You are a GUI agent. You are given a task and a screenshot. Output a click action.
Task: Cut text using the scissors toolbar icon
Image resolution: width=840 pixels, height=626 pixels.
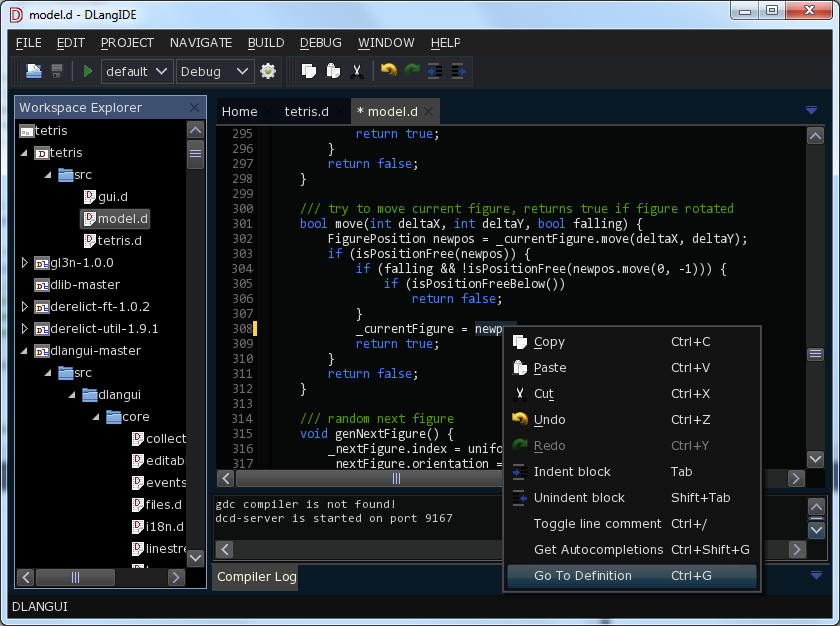pyautogui.click(x=357, y=71)
